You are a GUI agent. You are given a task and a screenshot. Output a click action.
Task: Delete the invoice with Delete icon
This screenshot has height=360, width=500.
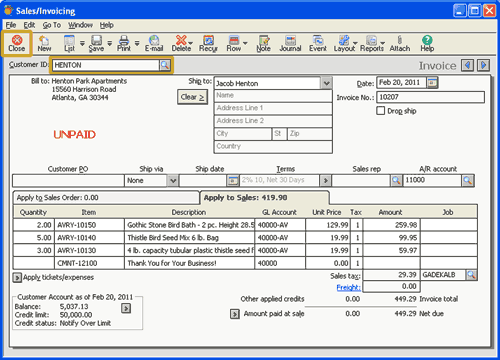point(181,43)
